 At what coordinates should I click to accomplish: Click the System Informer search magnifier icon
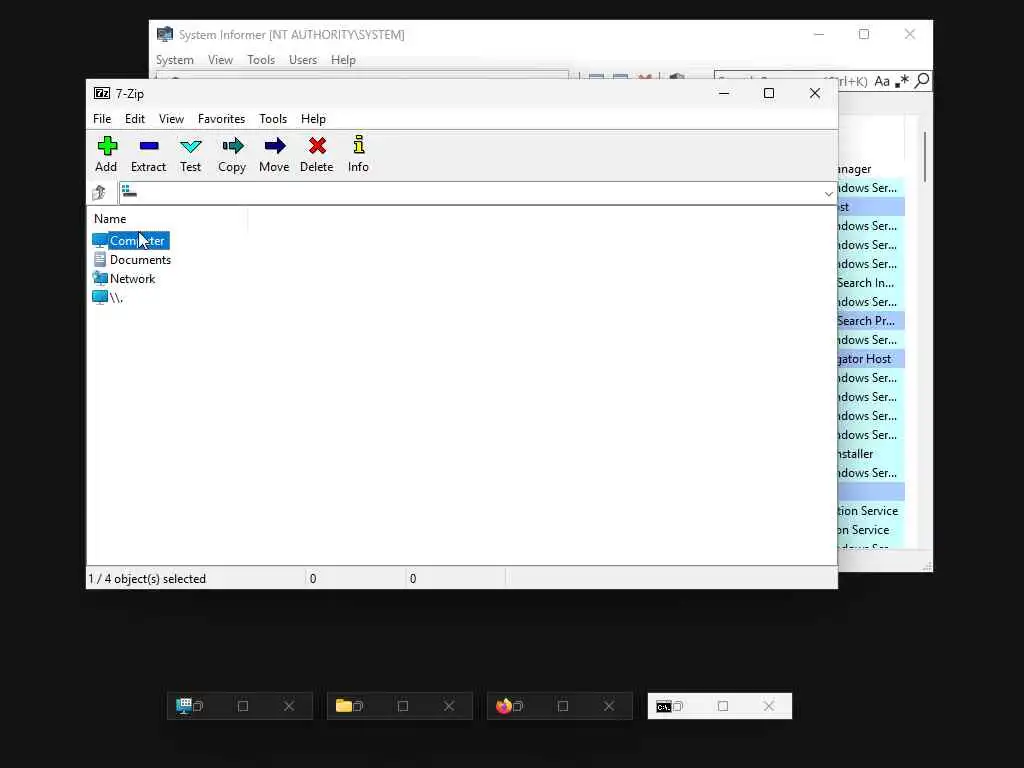[x=922, y=81]
